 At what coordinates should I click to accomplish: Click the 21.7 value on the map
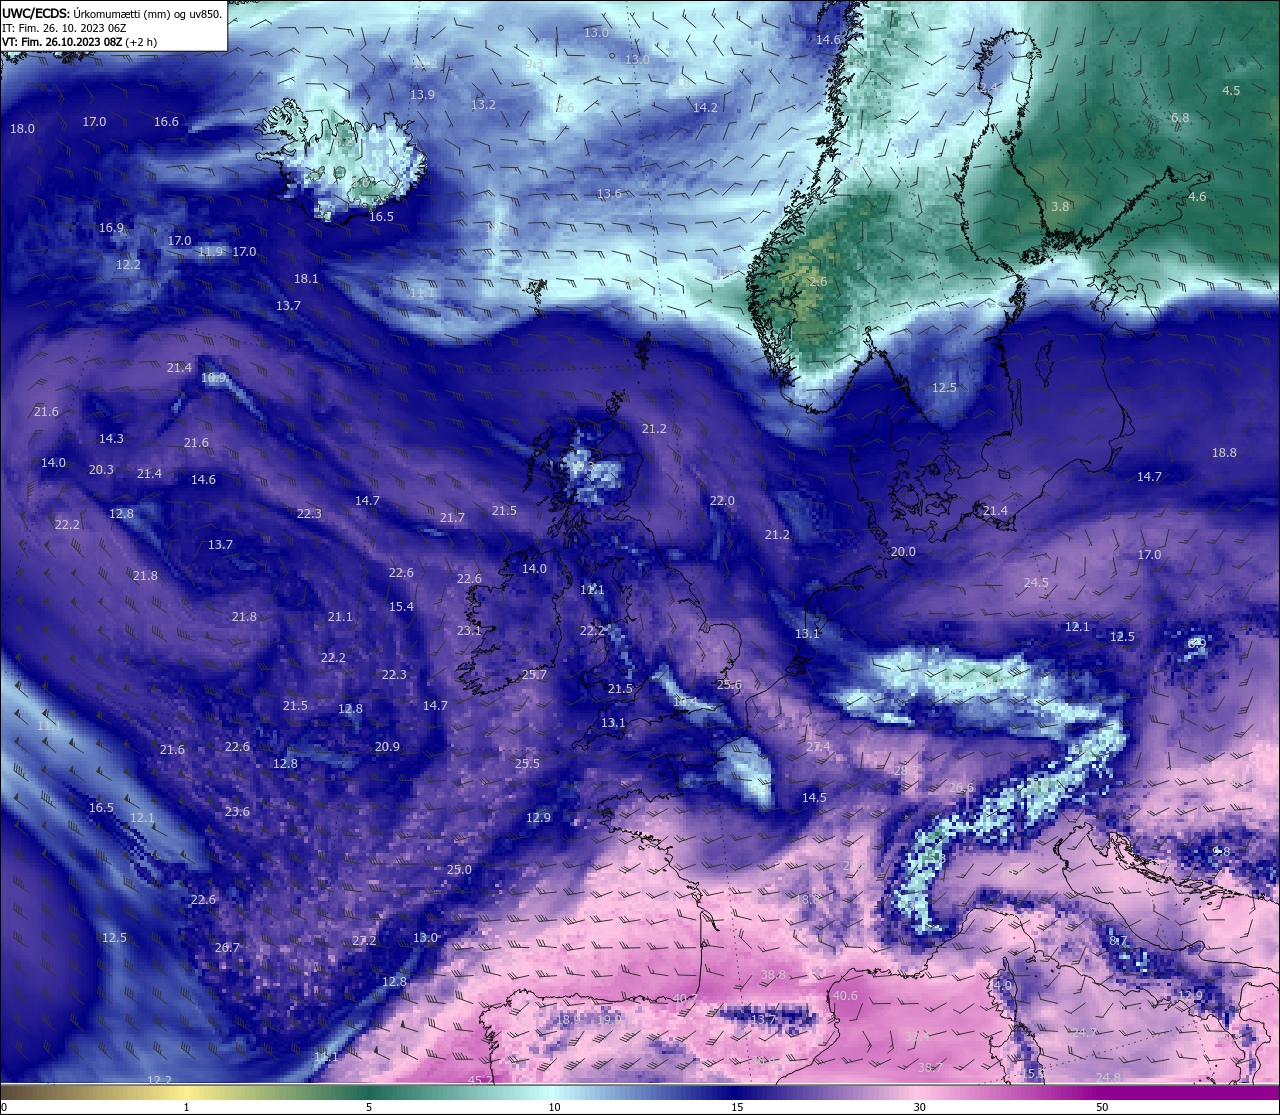pyautogui.click(x=452, y=518)
